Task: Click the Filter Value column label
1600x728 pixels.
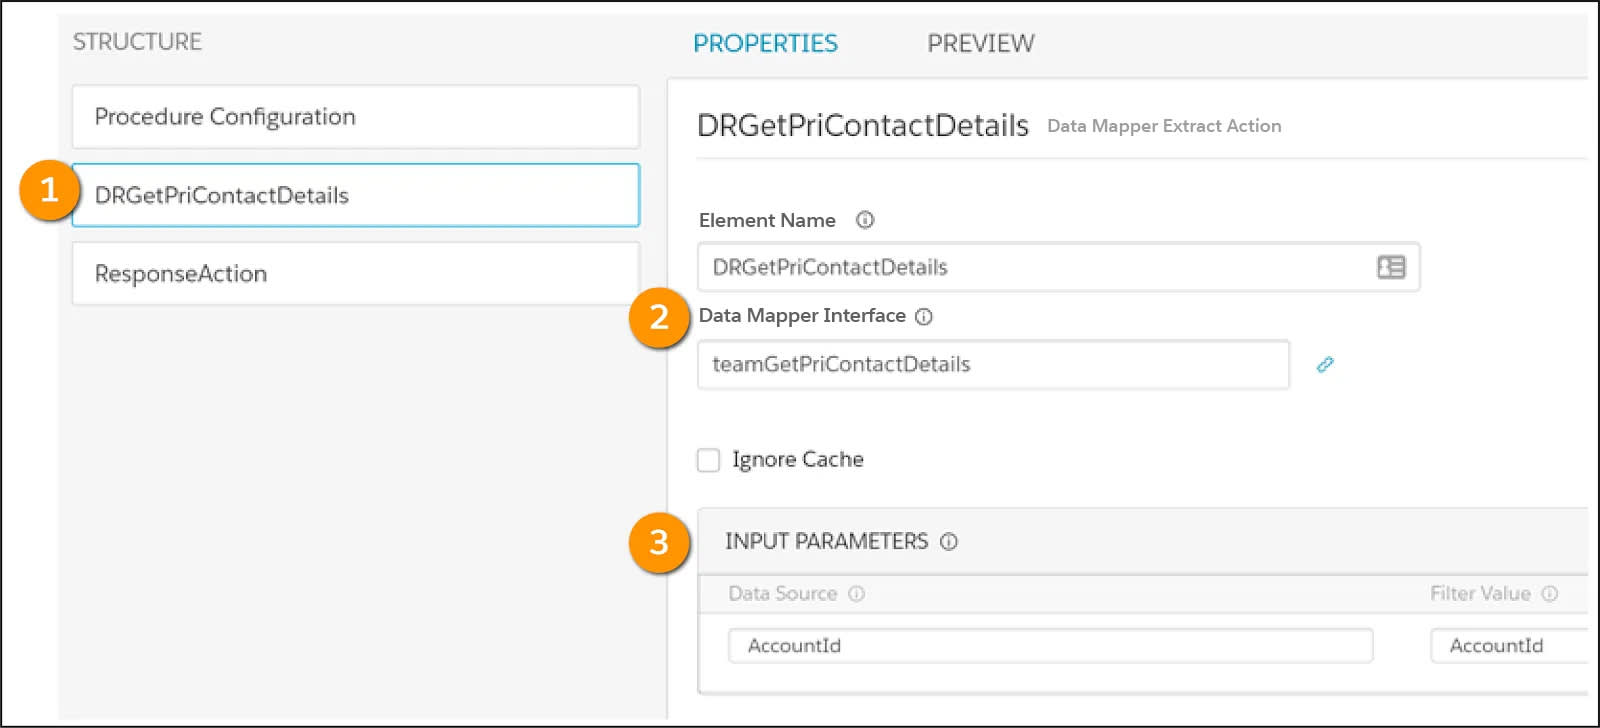Action: click(1480, 593)
